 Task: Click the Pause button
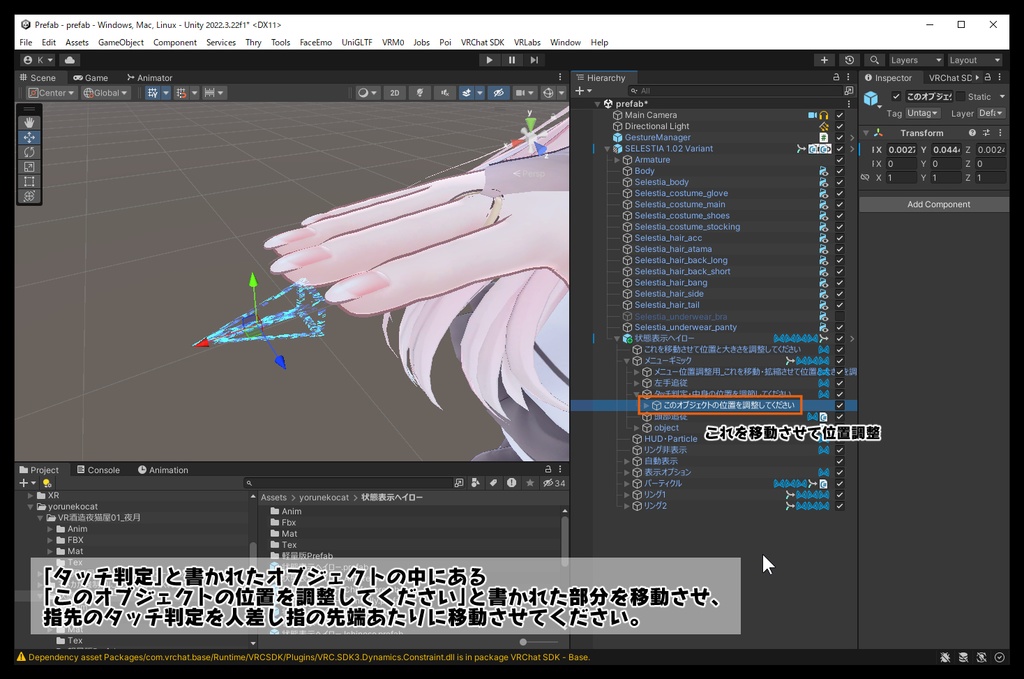[x=511, y=60]
